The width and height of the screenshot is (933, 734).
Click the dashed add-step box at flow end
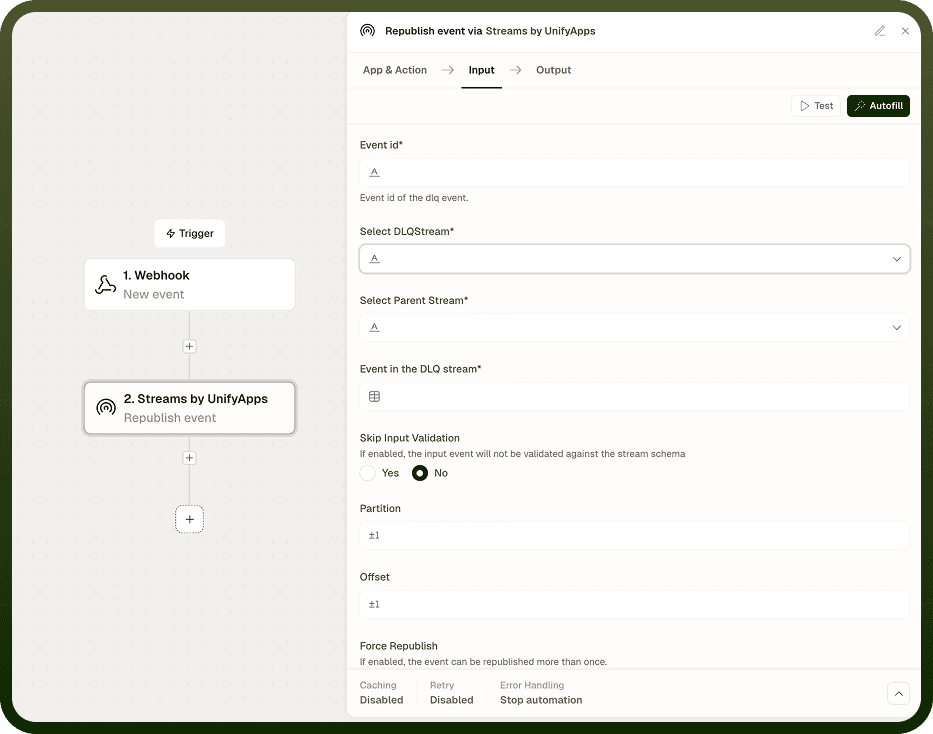coord(189,519)
